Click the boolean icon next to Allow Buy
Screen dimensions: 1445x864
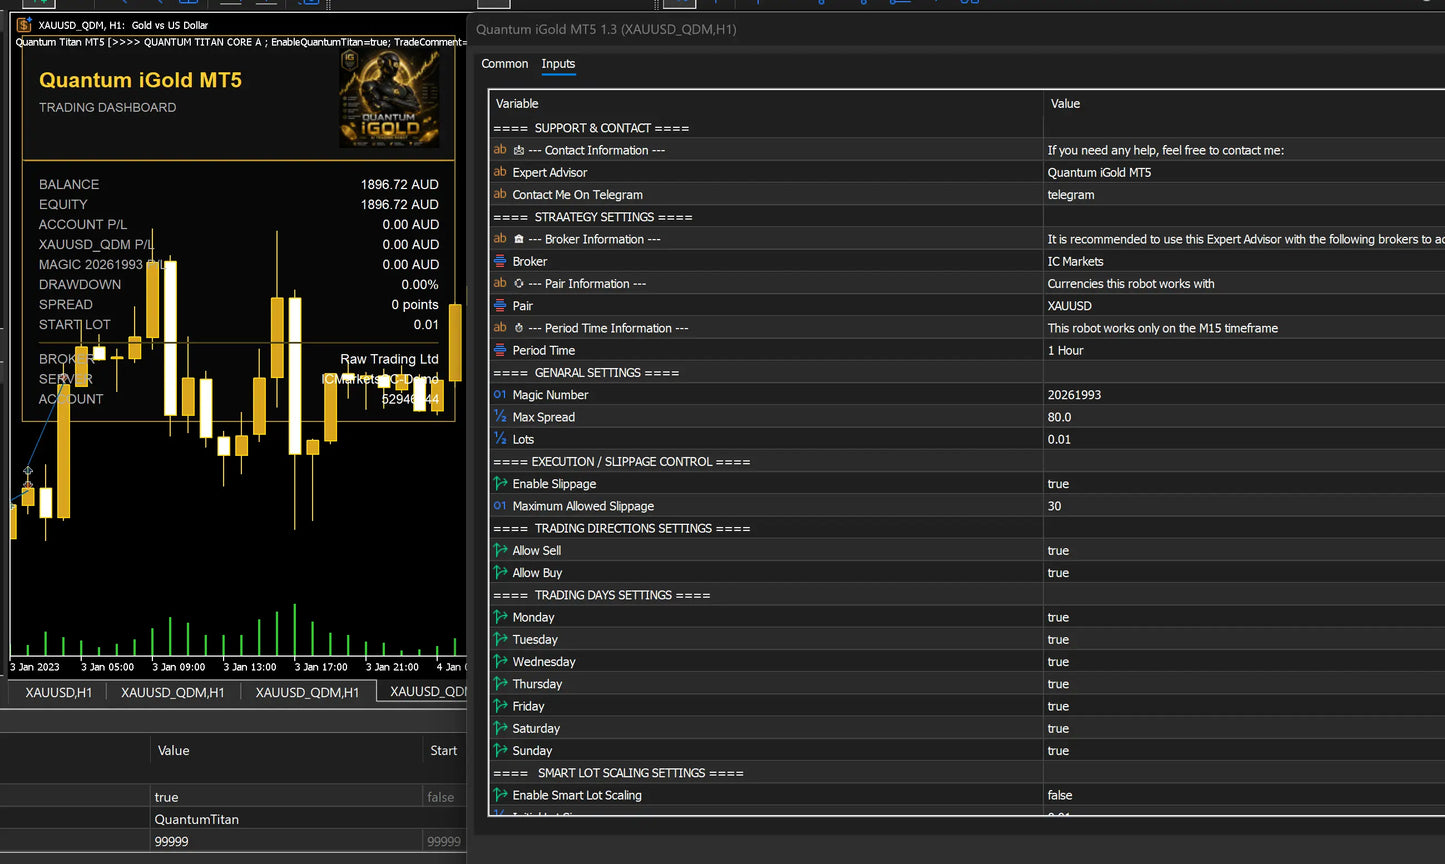tap(500, 573)
